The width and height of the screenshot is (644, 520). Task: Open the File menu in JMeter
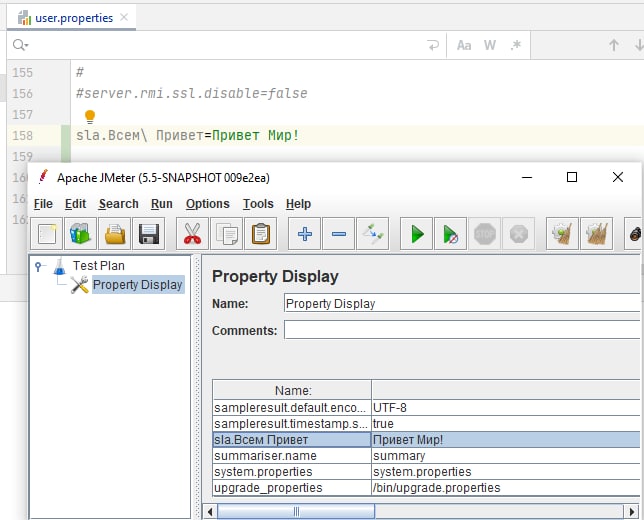(43, 204)
